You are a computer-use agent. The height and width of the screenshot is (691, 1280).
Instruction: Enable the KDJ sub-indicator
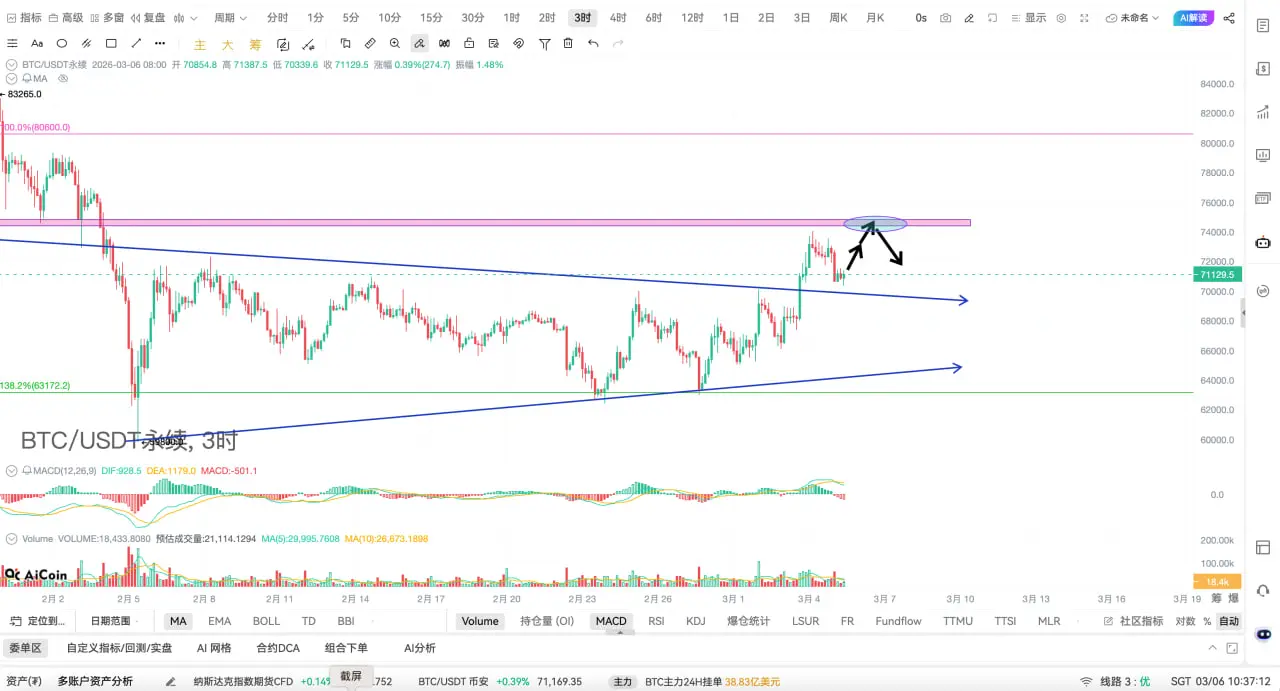tap(696, 621)
